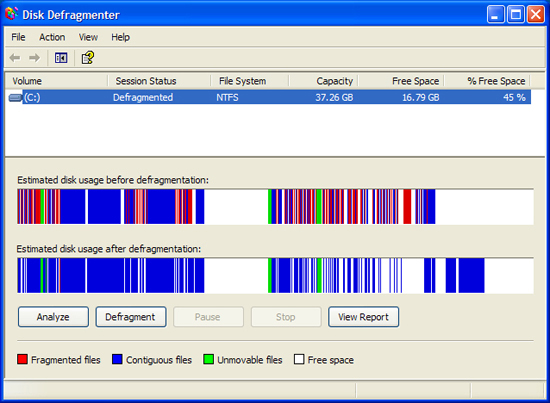
Task: Click the 'Fragmented files' legend label
Action: pos(66,360)
